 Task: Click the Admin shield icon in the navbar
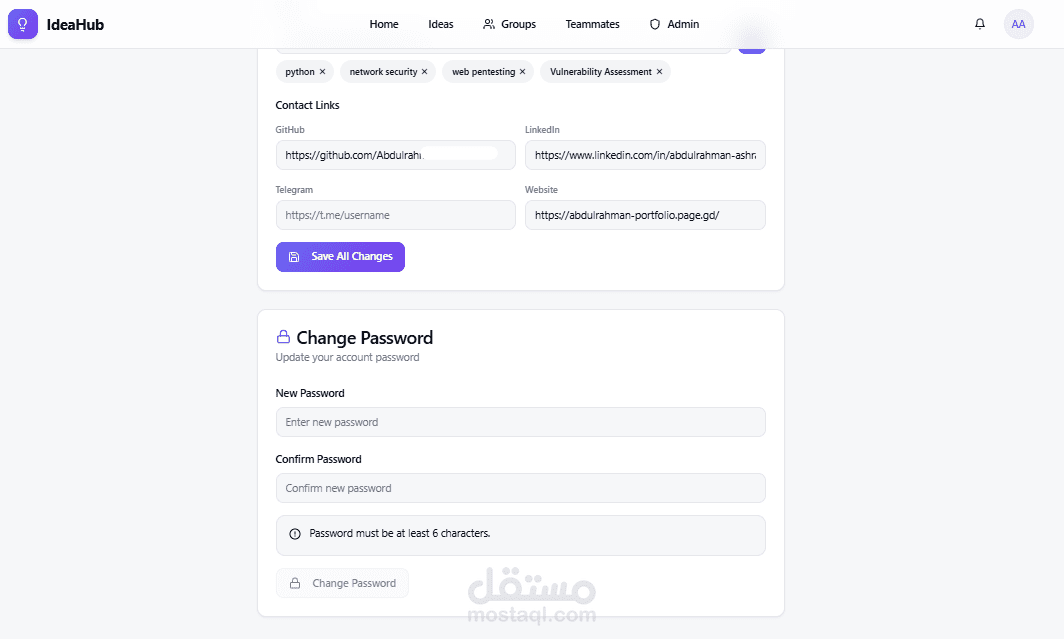tap(655, 24)
